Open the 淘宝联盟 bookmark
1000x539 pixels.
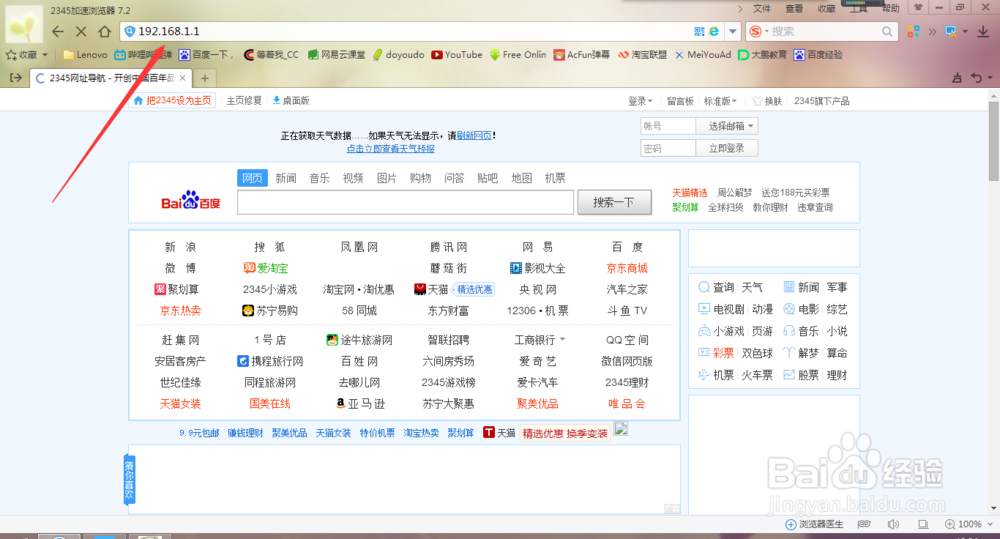pyautogui.click(x=642, y=55)
